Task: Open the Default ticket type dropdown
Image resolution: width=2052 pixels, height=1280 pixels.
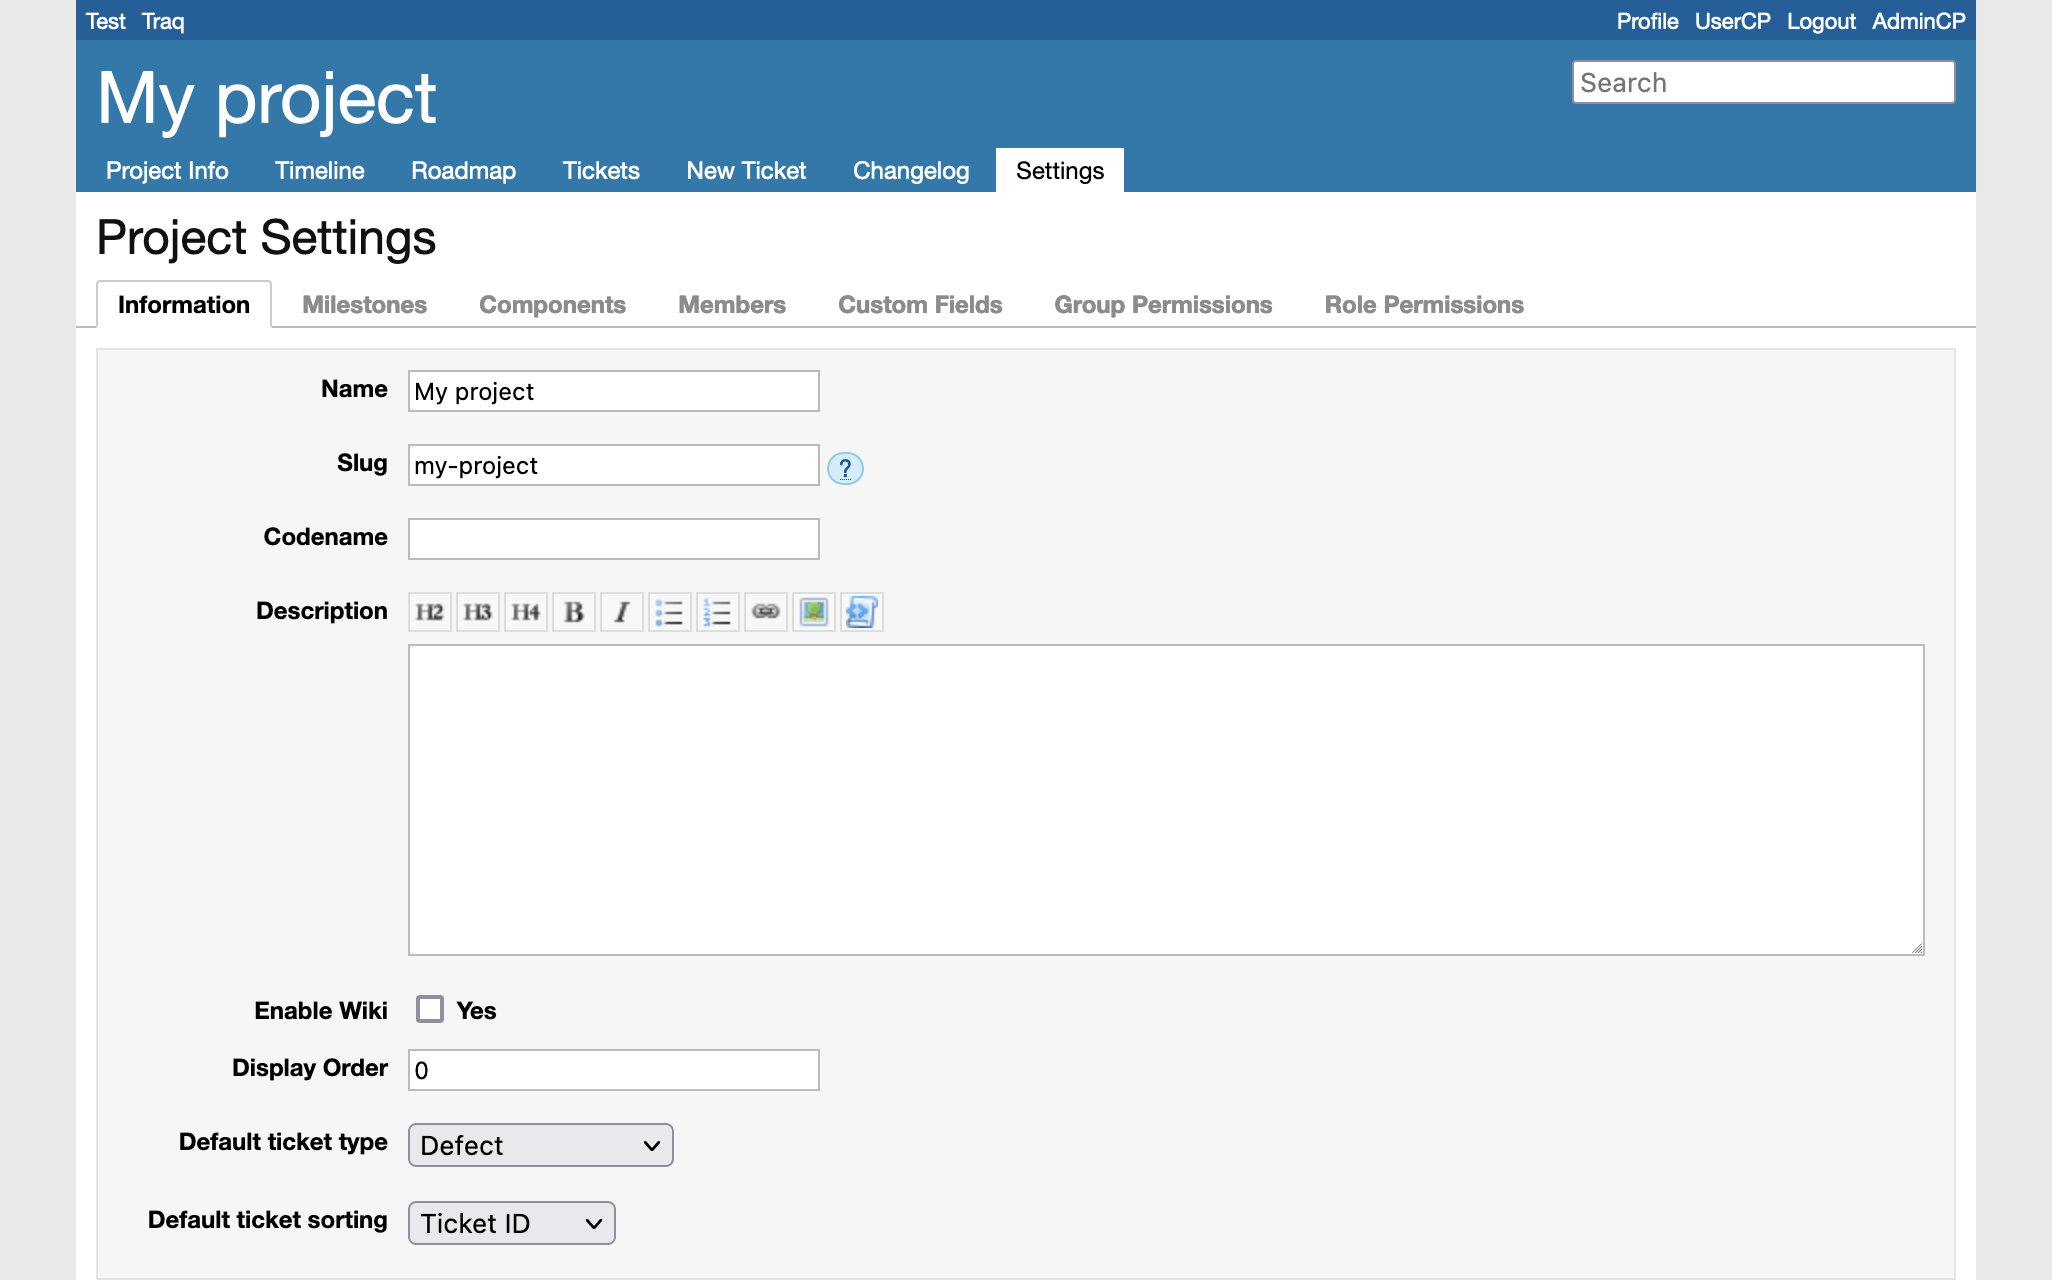Action: click(x=540, y=1145)
